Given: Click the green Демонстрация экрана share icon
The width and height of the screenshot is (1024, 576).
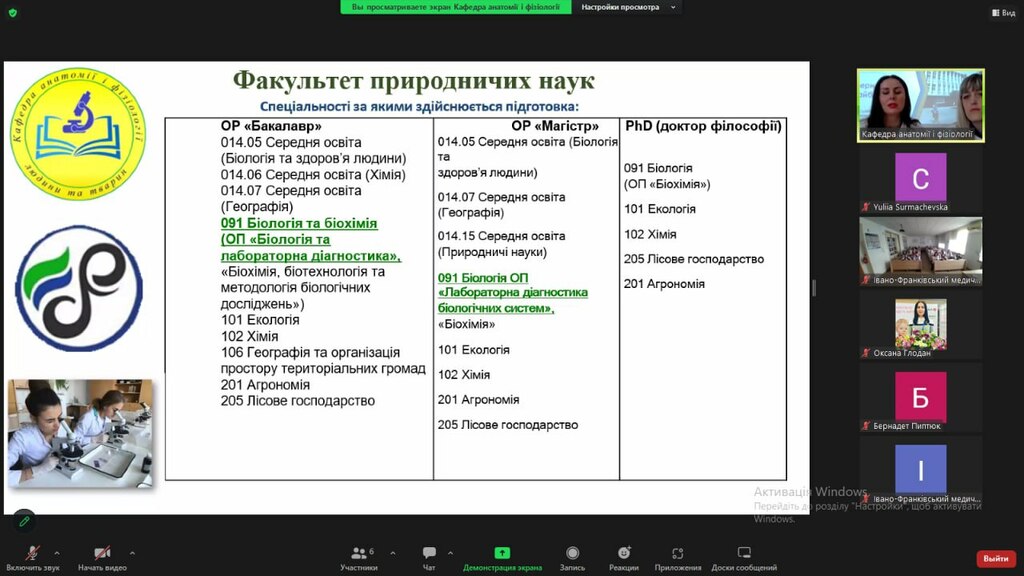Looking at the screenshot, I should coord(502,553).
